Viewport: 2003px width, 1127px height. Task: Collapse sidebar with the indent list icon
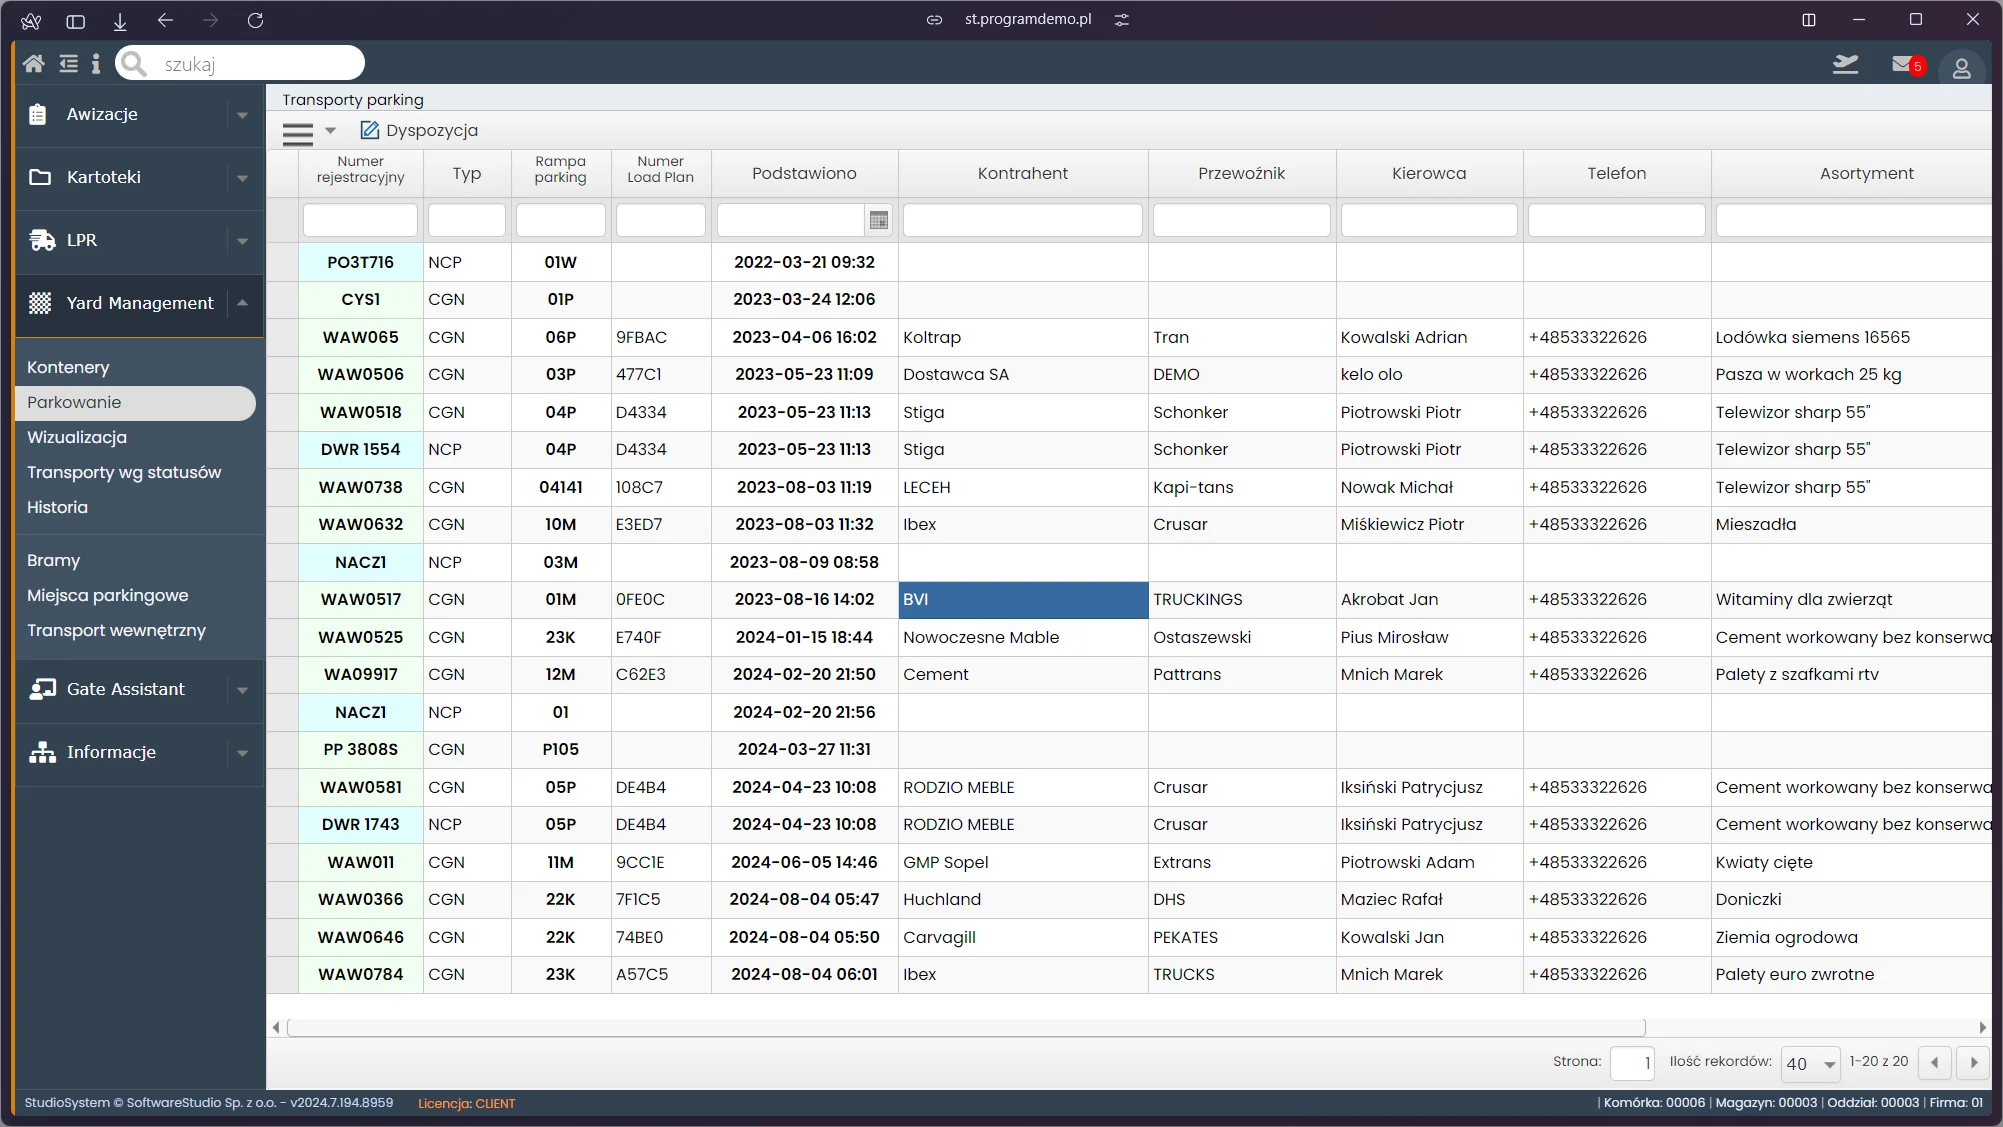click(x=68, y=64)
